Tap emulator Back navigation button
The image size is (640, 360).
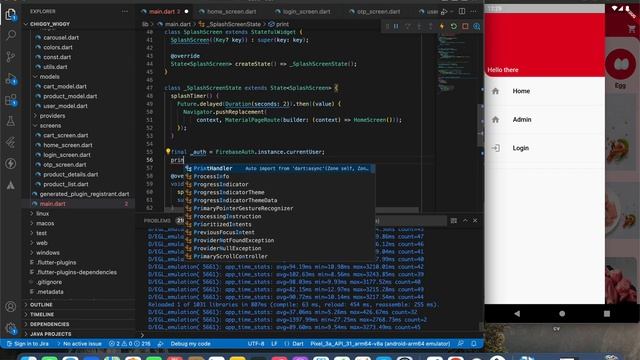point(517,313)
